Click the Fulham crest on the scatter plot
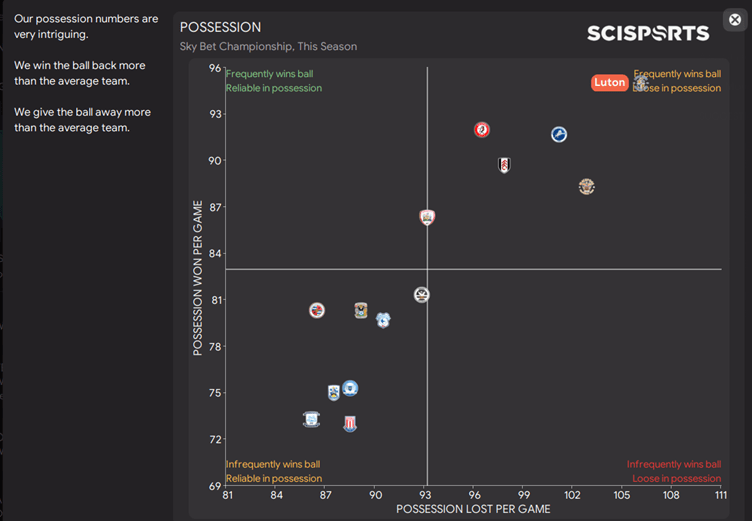 [x=504, y=165]
